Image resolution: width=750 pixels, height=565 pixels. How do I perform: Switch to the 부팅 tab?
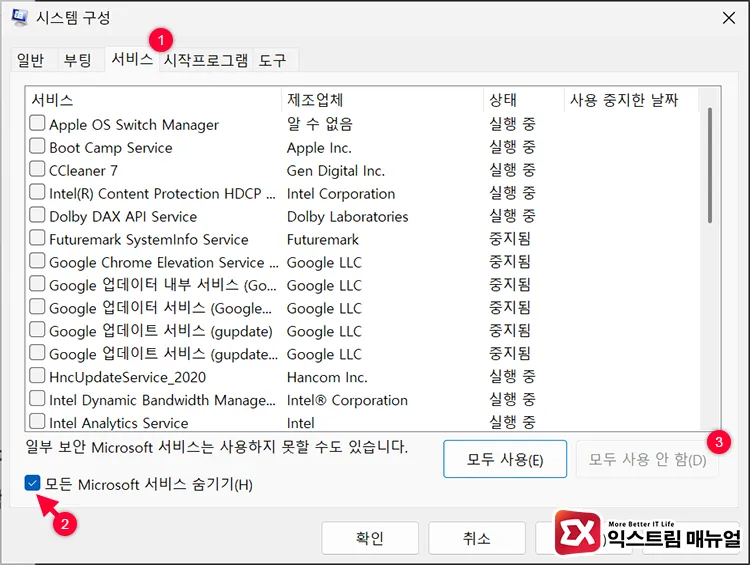78,61
